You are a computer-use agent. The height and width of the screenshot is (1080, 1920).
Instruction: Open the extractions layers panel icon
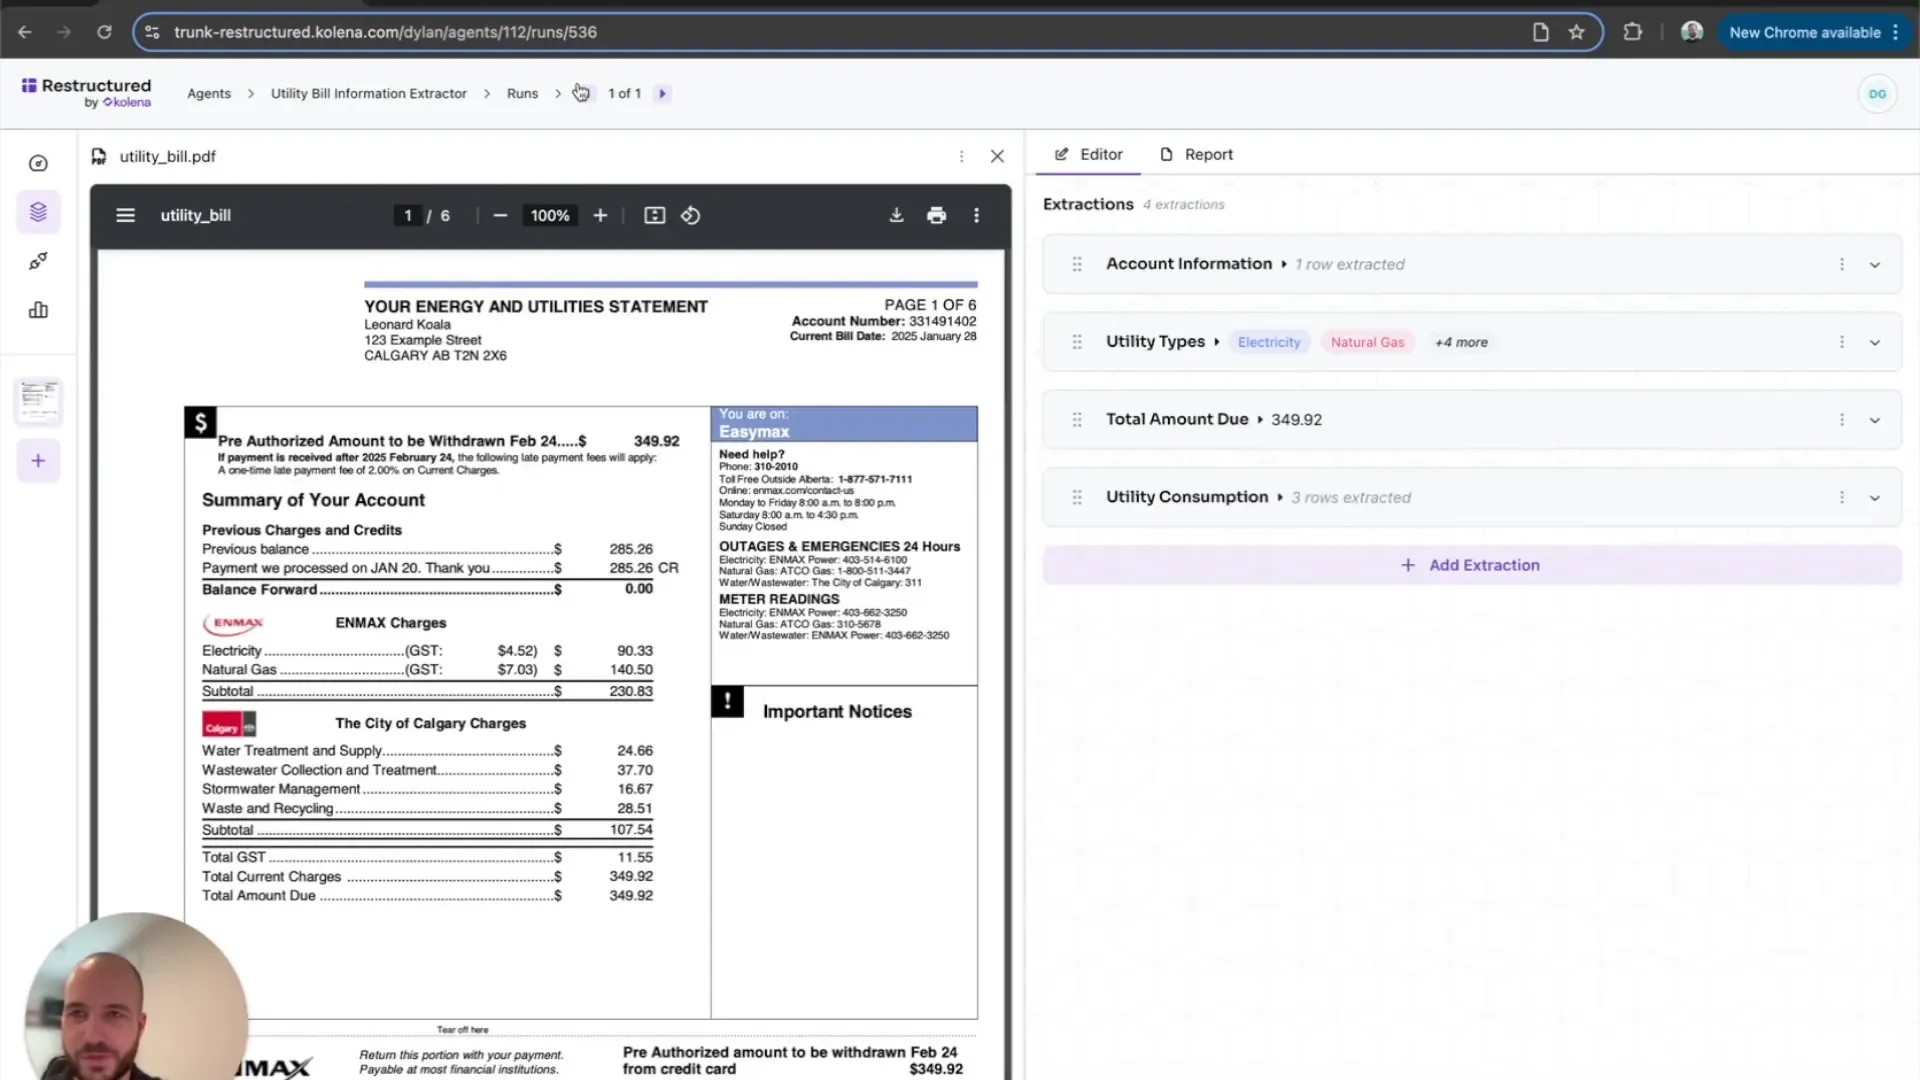(38, 212)
